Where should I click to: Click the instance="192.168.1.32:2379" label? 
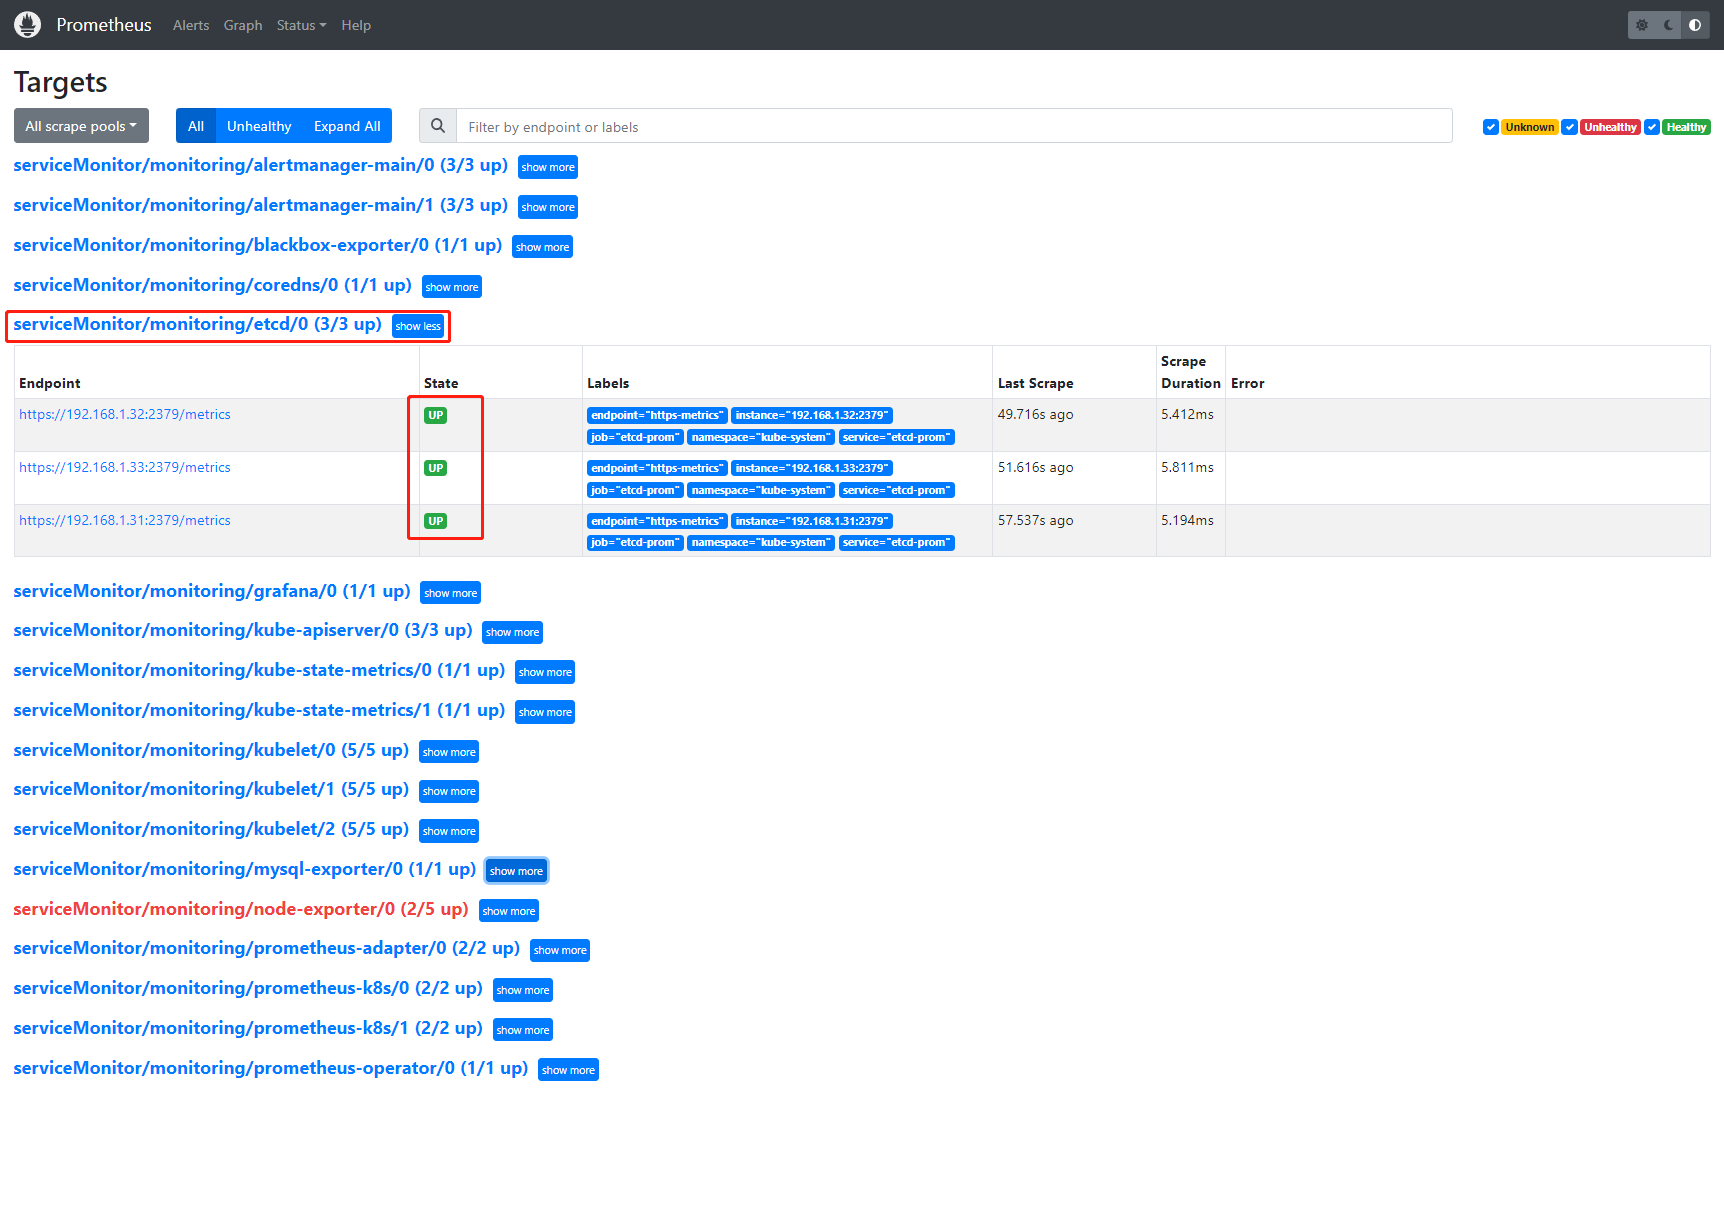(811, 415)
